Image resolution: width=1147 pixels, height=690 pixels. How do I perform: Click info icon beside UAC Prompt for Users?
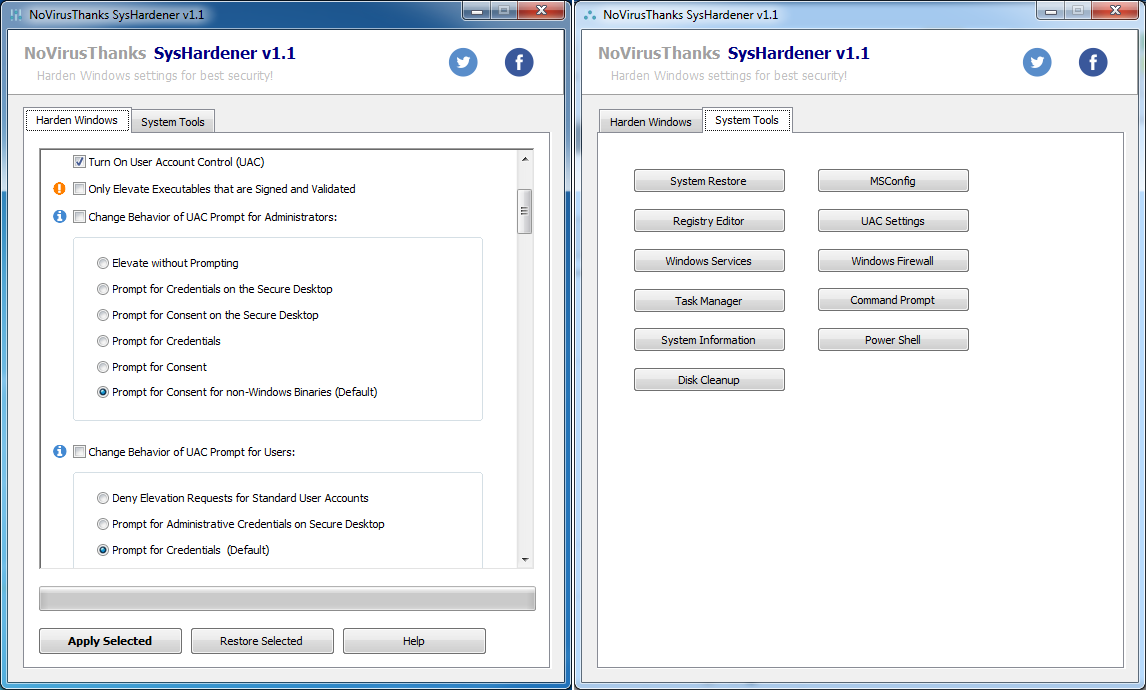pos(60,451)
